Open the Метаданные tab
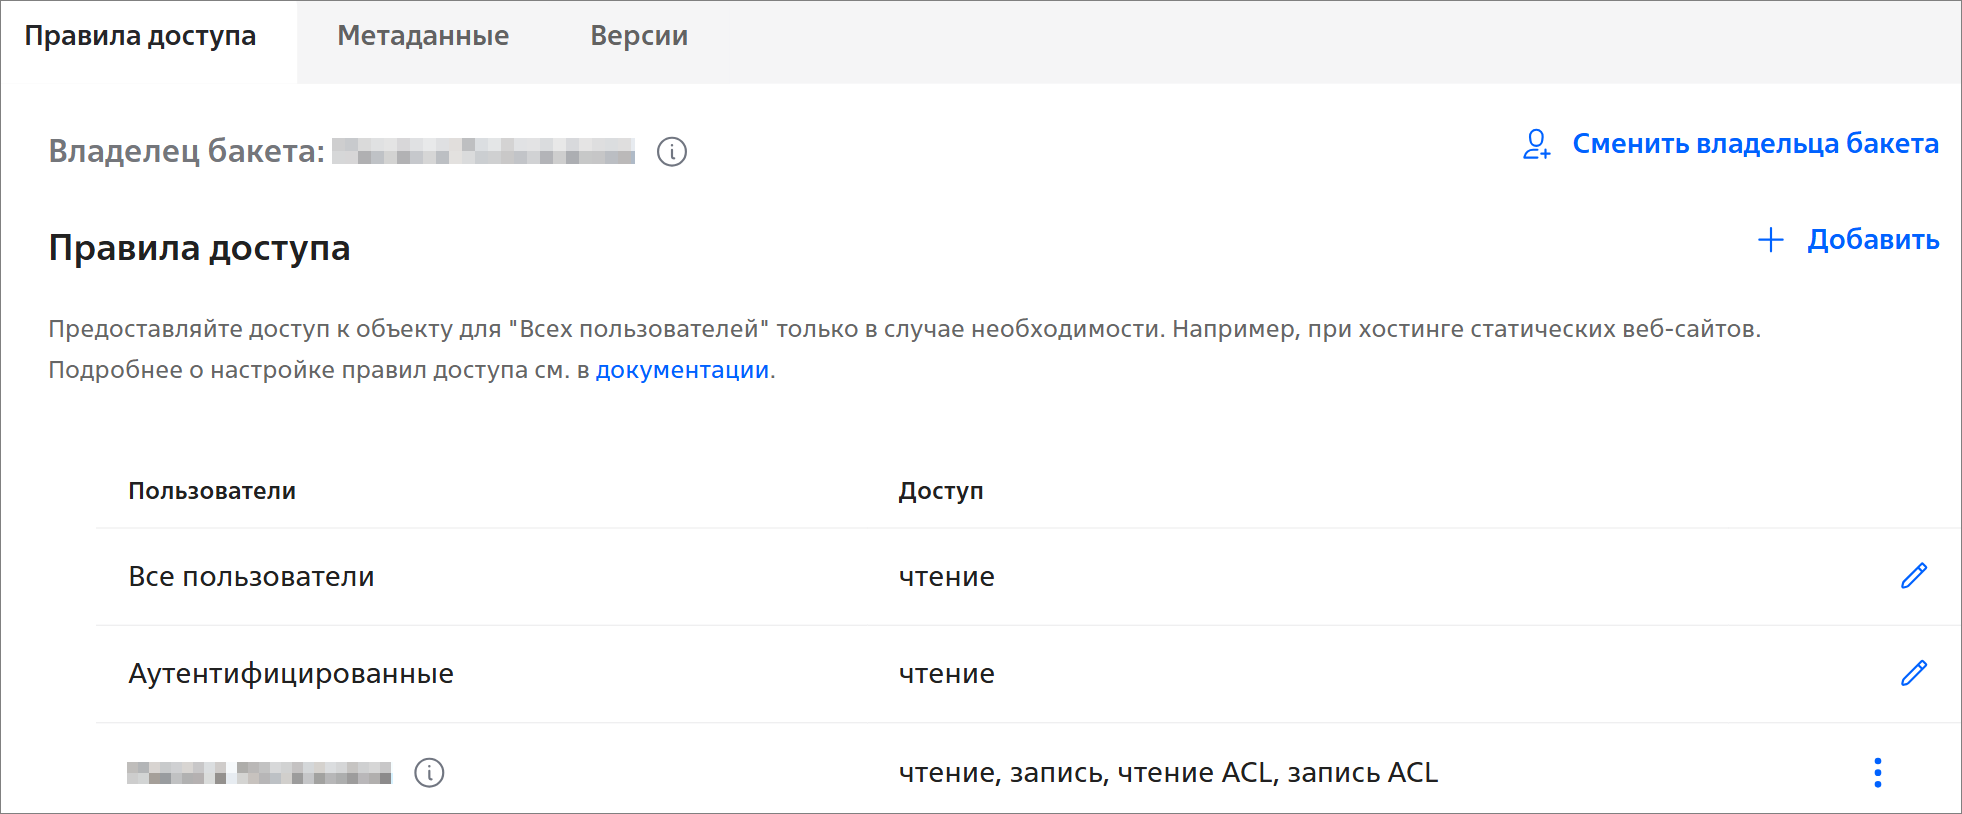 tap(423, 37)
